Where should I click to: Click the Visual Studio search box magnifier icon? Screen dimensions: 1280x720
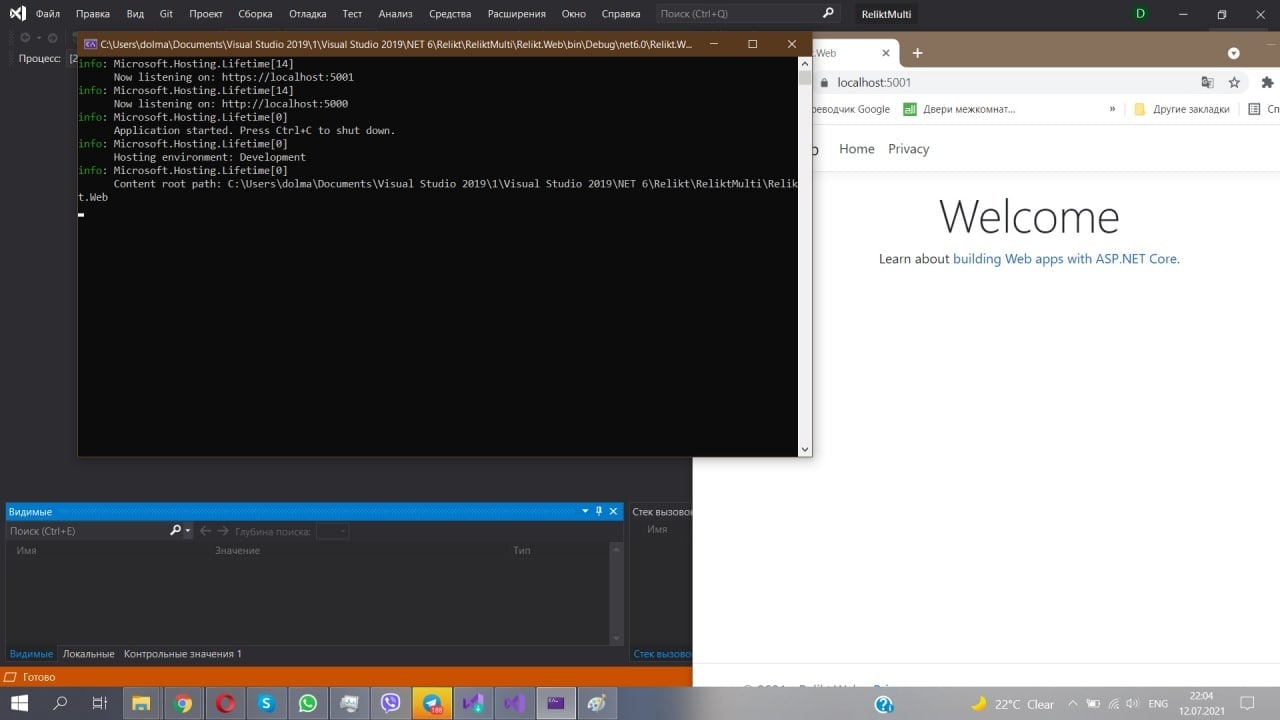(827, 14)
